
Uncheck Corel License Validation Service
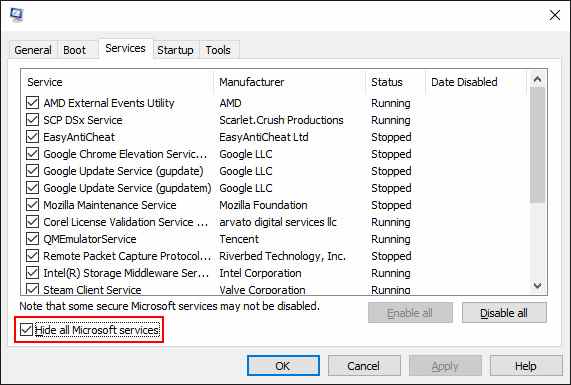32,222
